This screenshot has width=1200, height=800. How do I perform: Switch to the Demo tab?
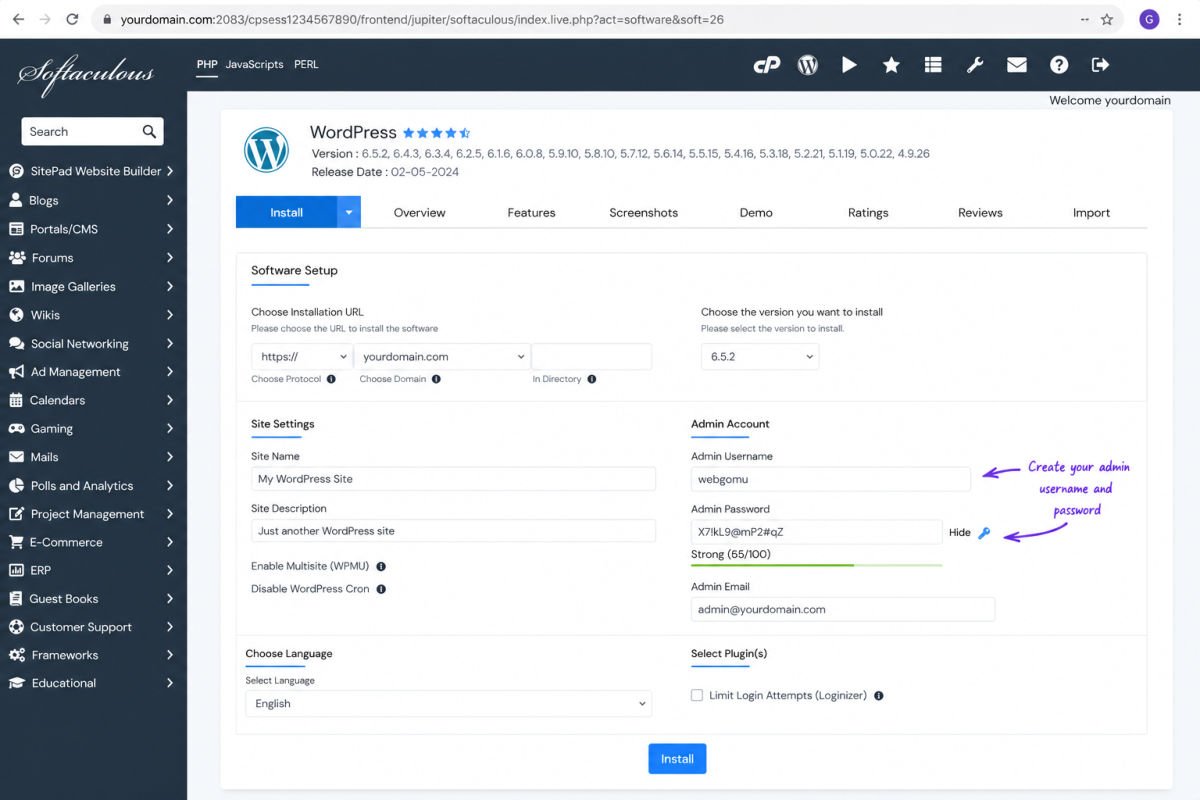point(756,213)
